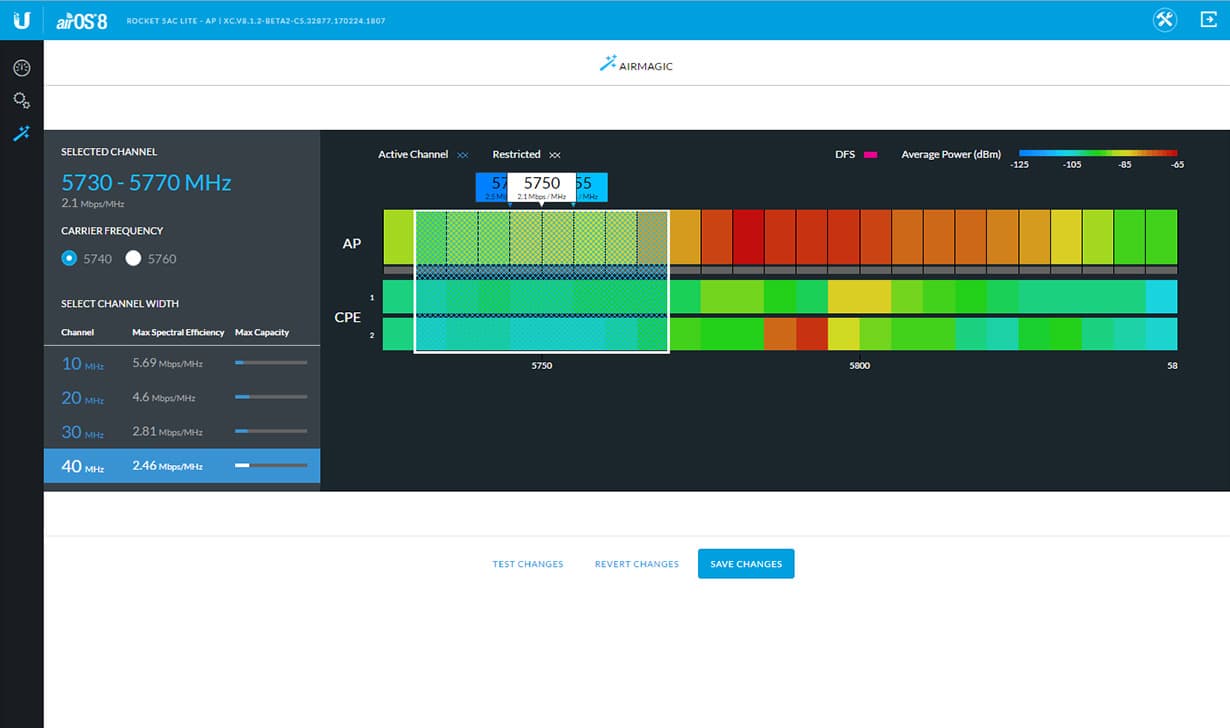This screenshot has height=728, width=1230.
Task: Click the AIRMAGIC page title
Action: click(647, 66)
